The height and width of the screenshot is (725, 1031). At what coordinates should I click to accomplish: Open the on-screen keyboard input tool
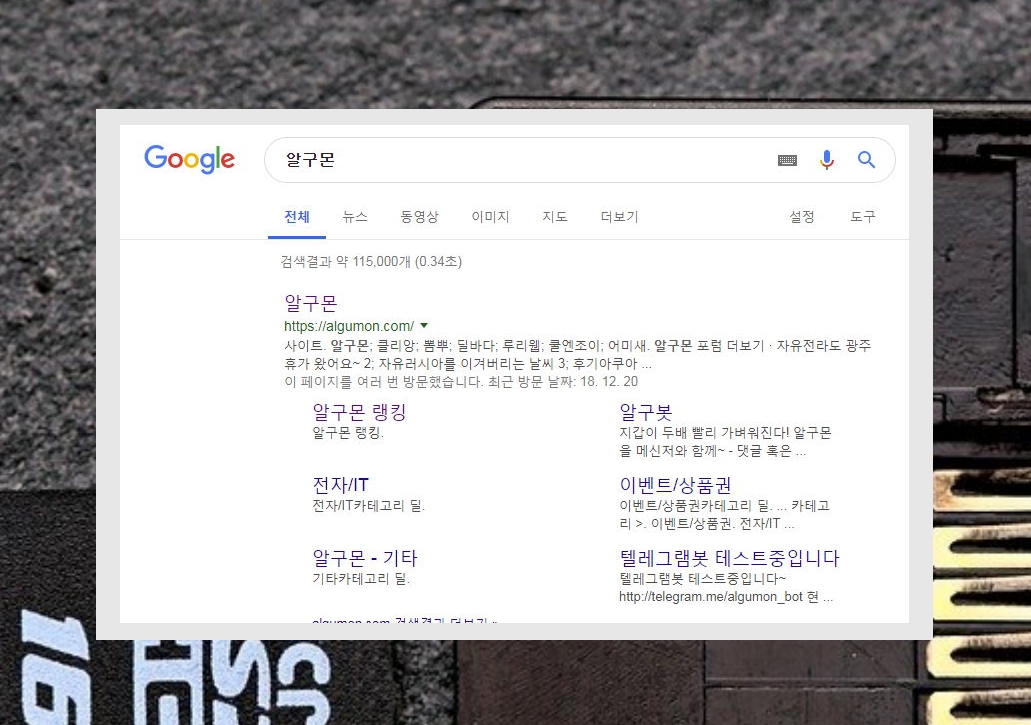point(787,160)
